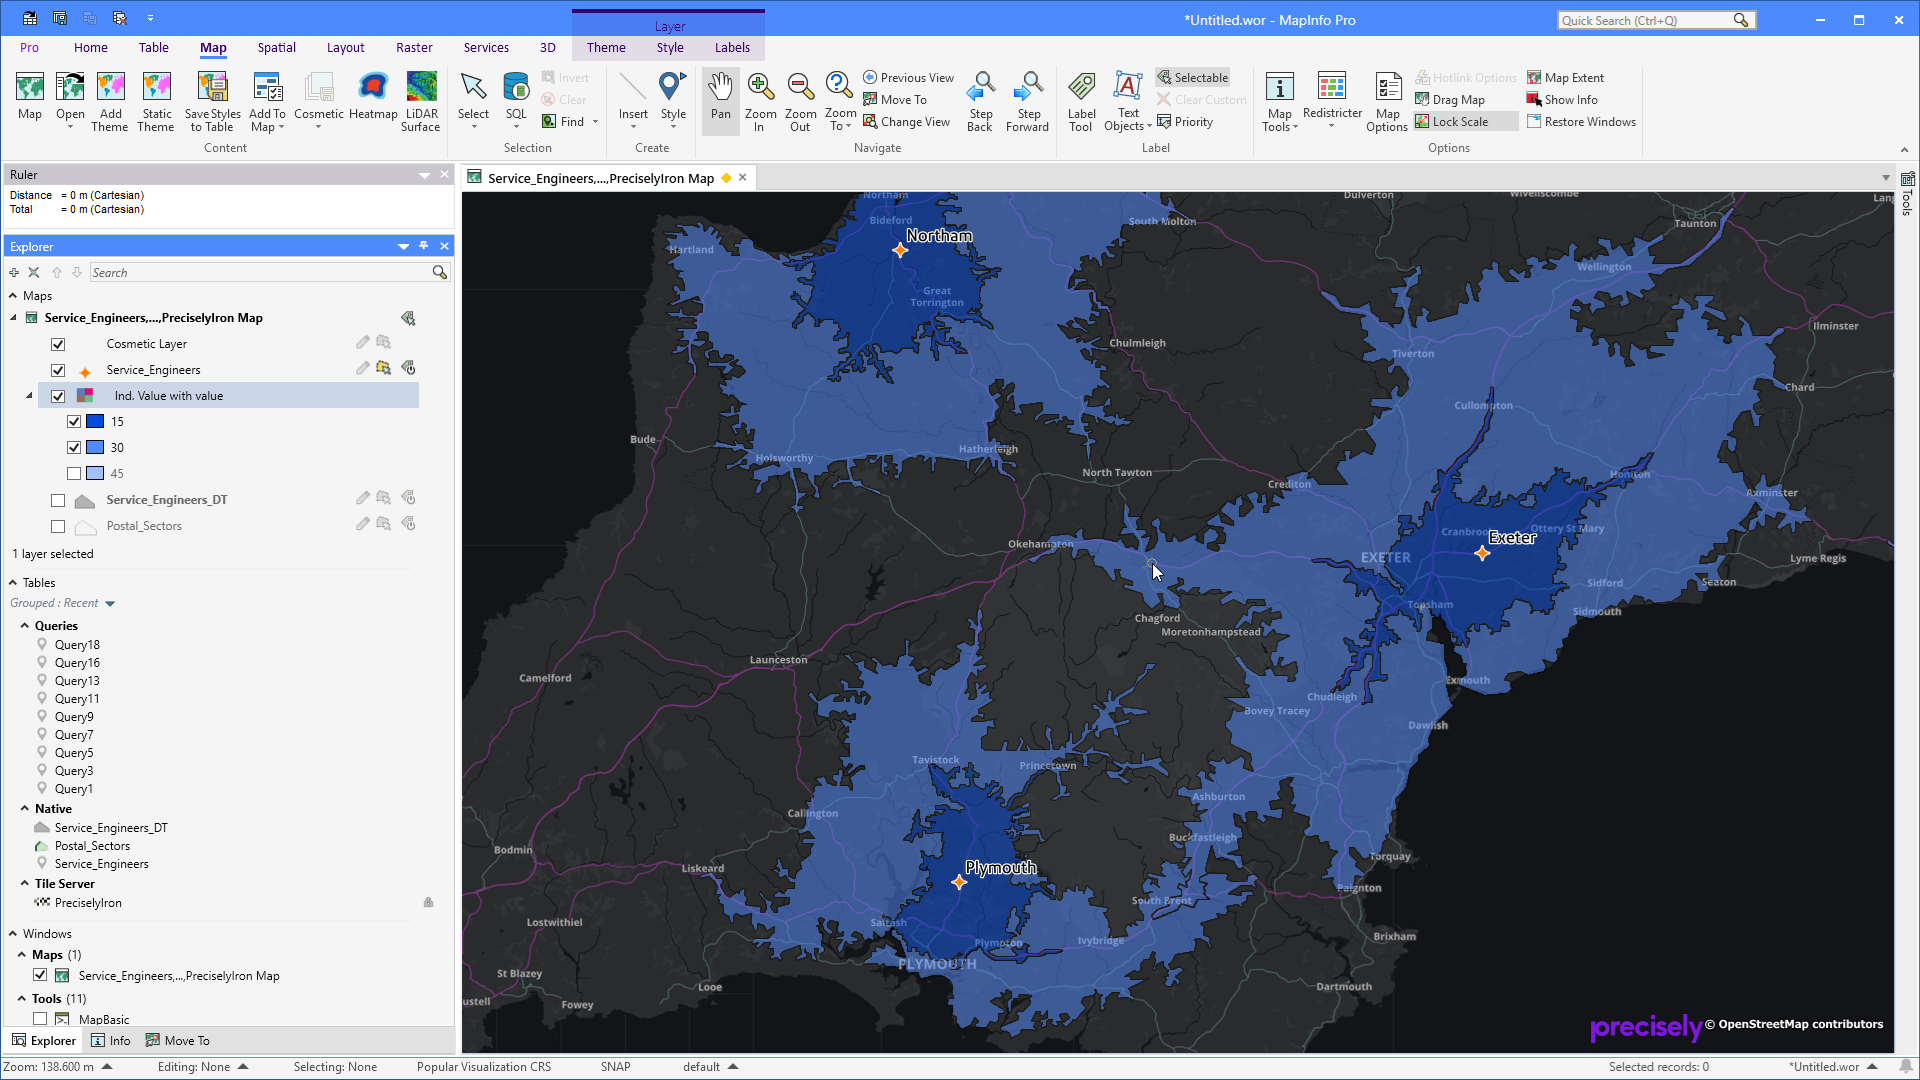Switch to the Spatial ribbon tab
This screenshot has height=1080, width=1920.
[x=277, y=47]
